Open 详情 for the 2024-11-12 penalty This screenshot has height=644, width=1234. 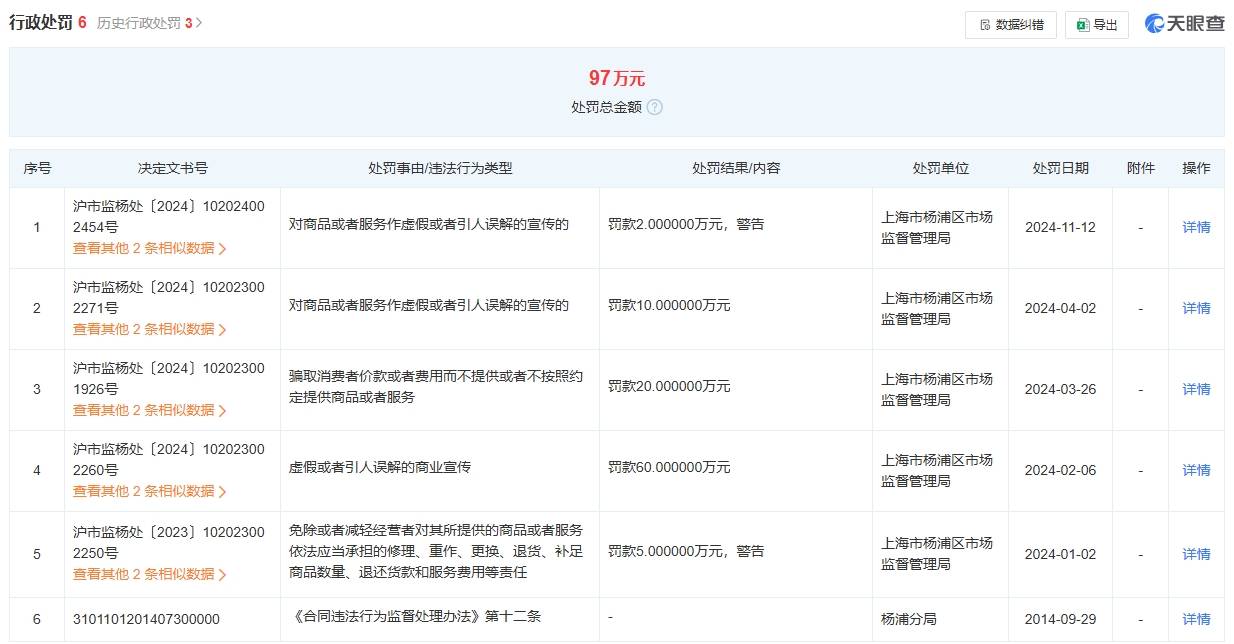click(1196, 227)
